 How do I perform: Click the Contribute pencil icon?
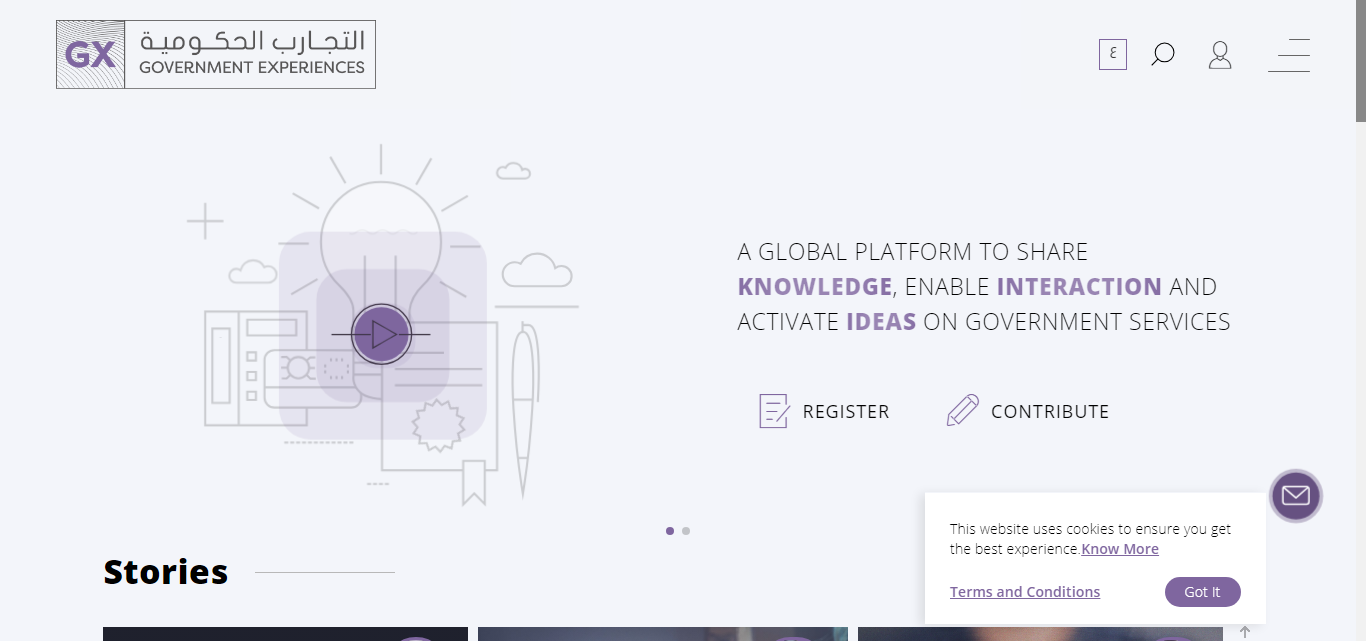pos(962,411)
